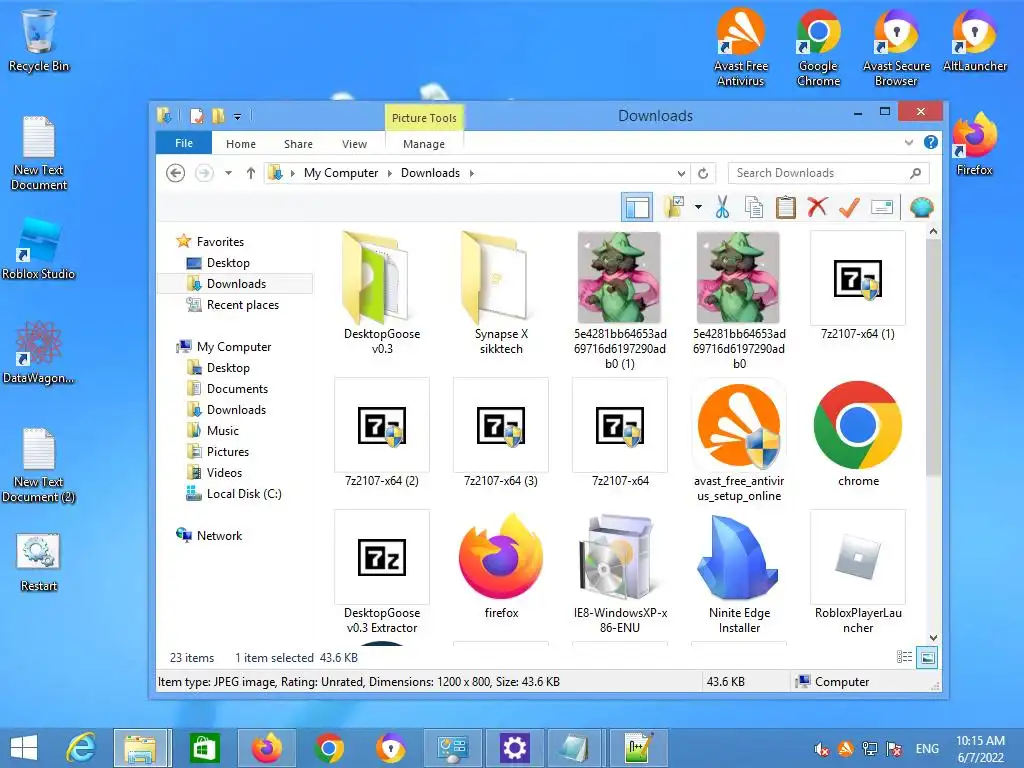This screenshot has height=768, width=1024.
Task: Expand the chevron after Downloads in address bar
Action: [472, 173]
